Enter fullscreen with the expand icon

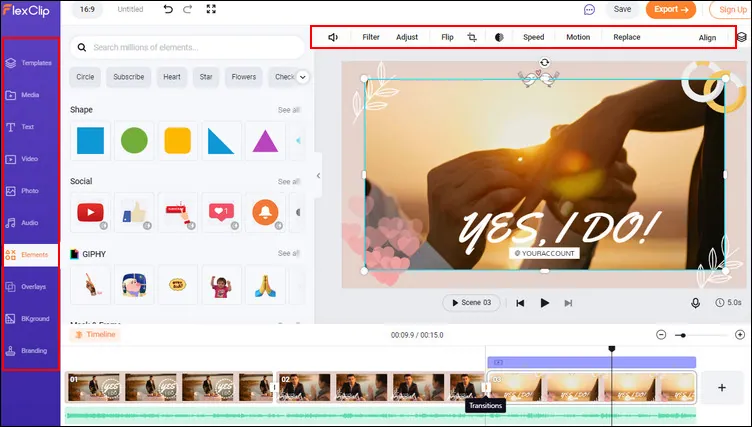point(211,9)
